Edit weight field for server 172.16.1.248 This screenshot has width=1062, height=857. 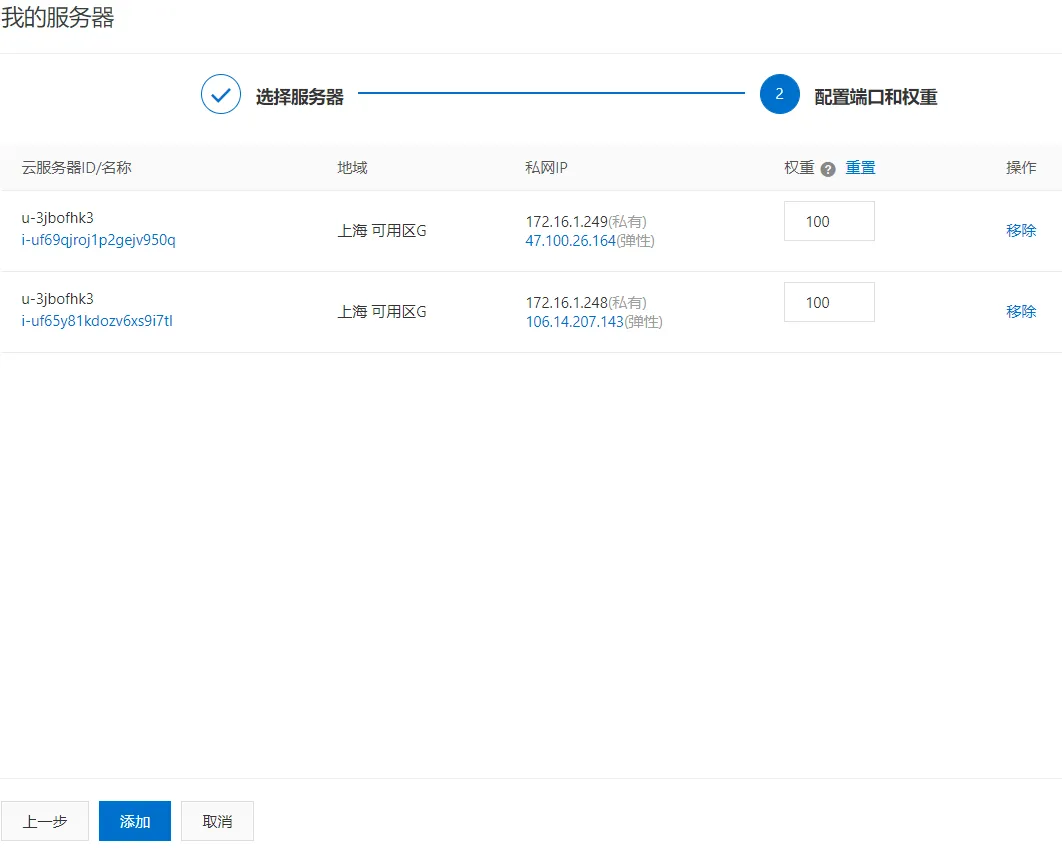tap(829, 302)
